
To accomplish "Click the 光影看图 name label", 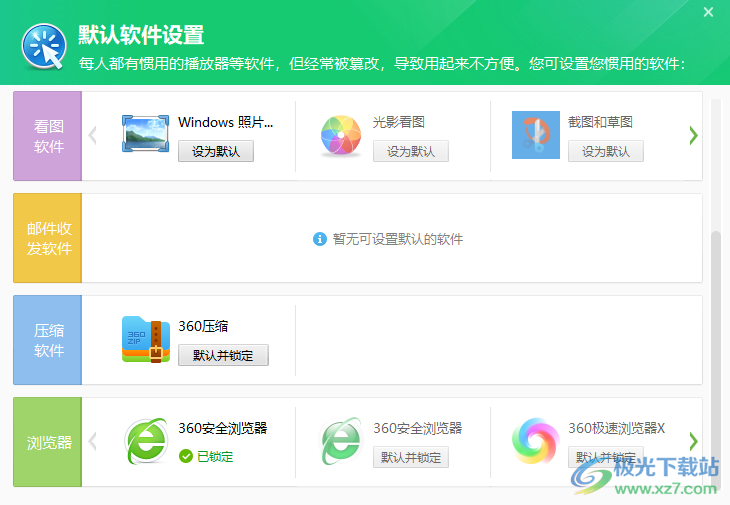I will click(x=399, y=122).
